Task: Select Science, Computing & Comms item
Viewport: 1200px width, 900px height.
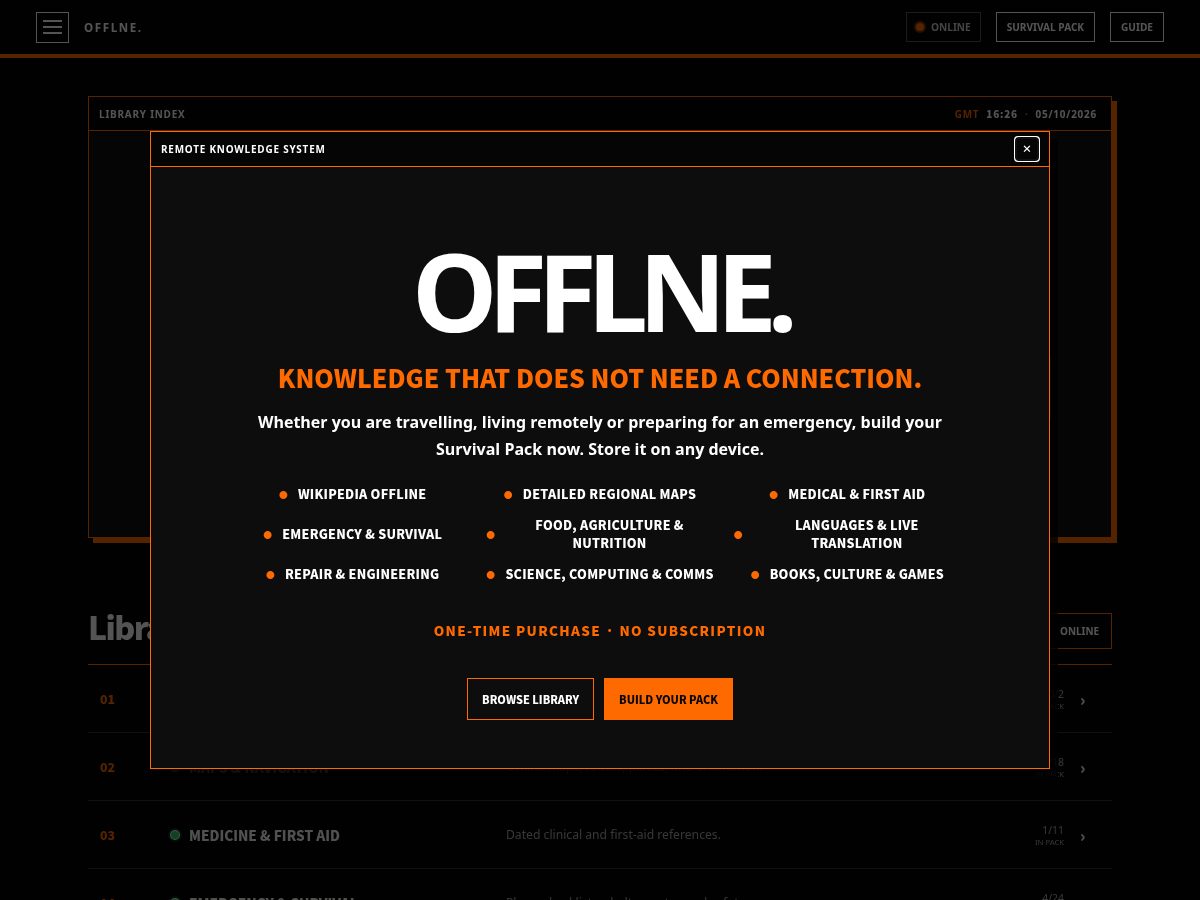Action: click(x=599, y=574)
